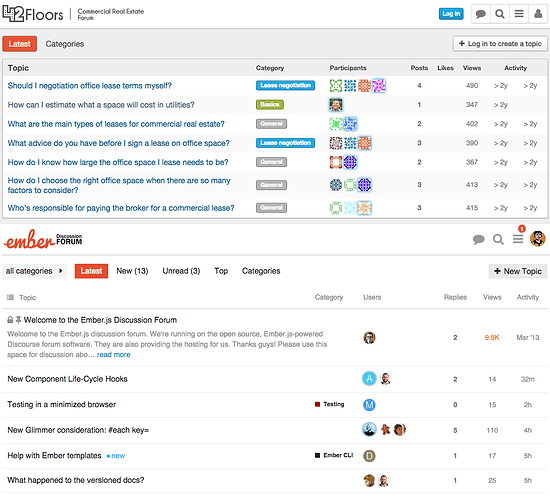The height and width of the screenshot is (500, 550).
Task: Click first avatar on New Glimmer consideration row
Action: pos(369,429)
